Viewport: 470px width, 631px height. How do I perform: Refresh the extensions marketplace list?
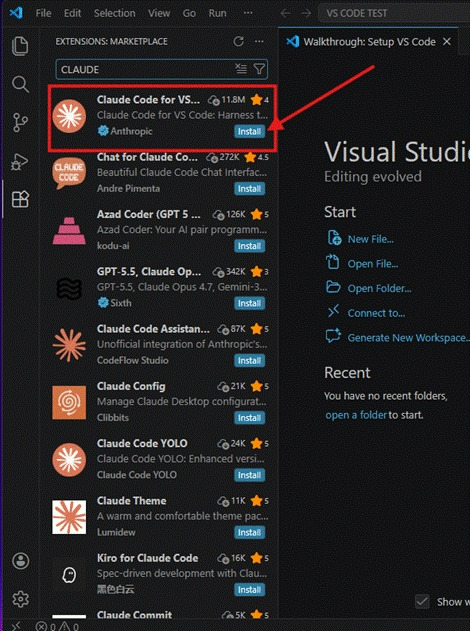coord(239,41)
